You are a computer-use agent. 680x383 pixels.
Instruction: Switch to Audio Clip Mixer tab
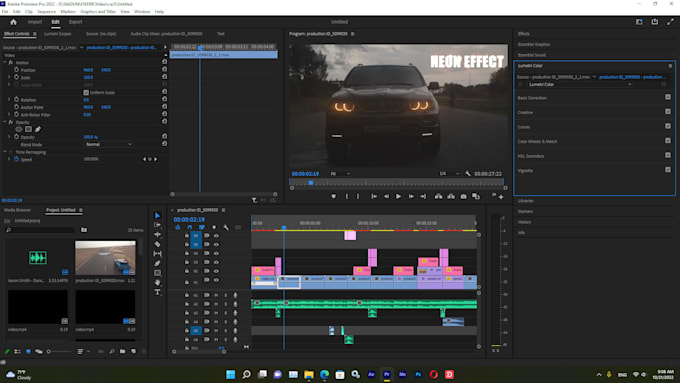click(166, 34)
